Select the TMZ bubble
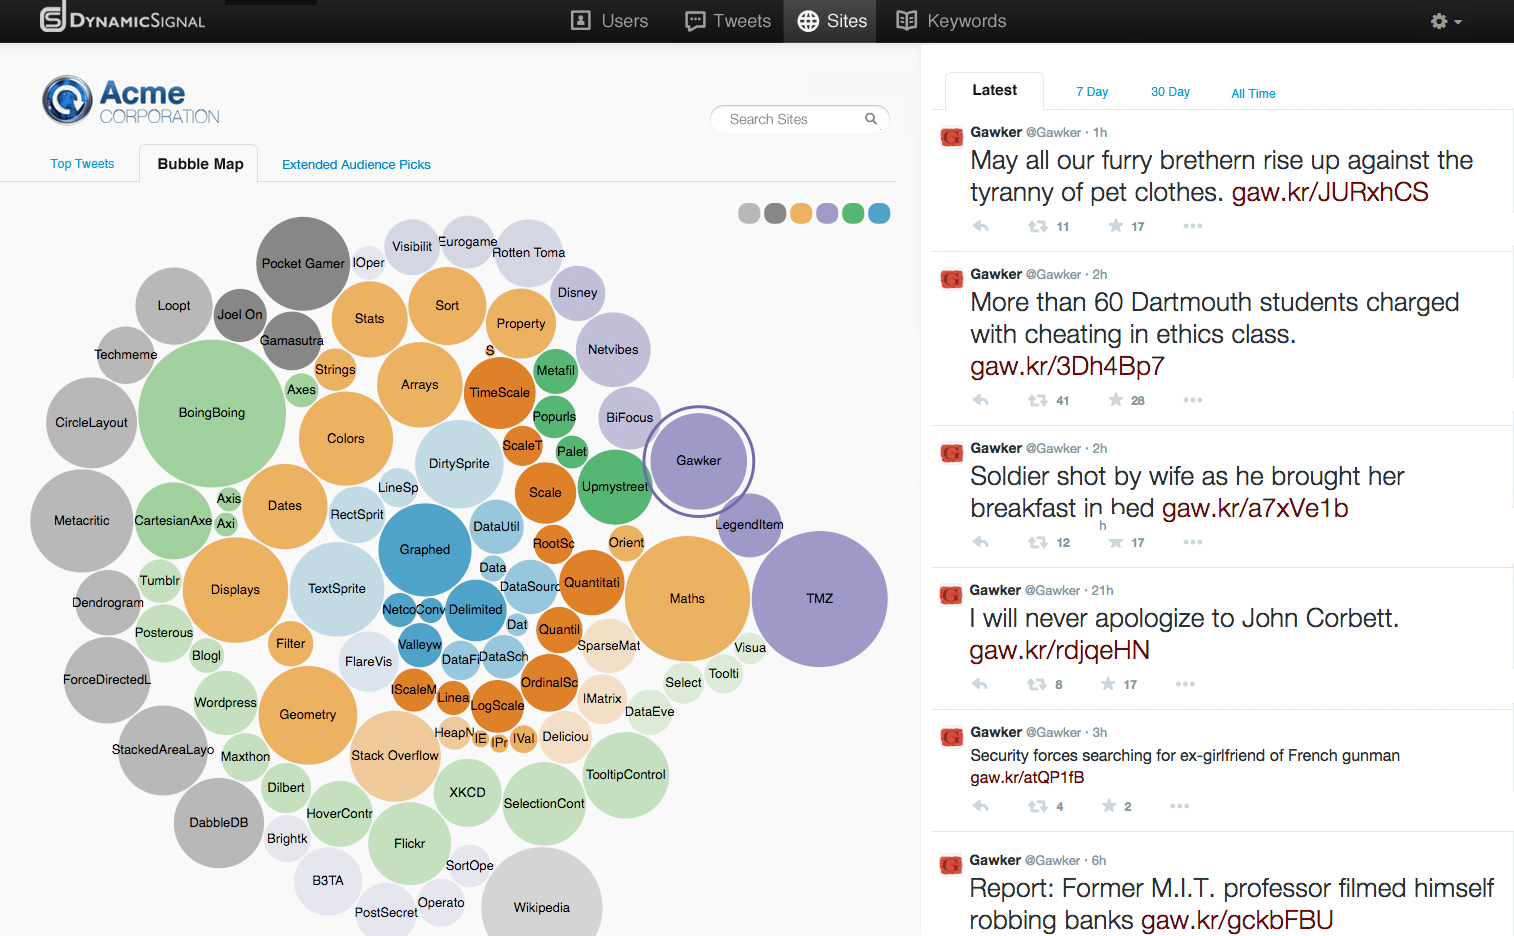Image resolution: width=1514 pixels, height=936 pixels. tap(819, 598)
